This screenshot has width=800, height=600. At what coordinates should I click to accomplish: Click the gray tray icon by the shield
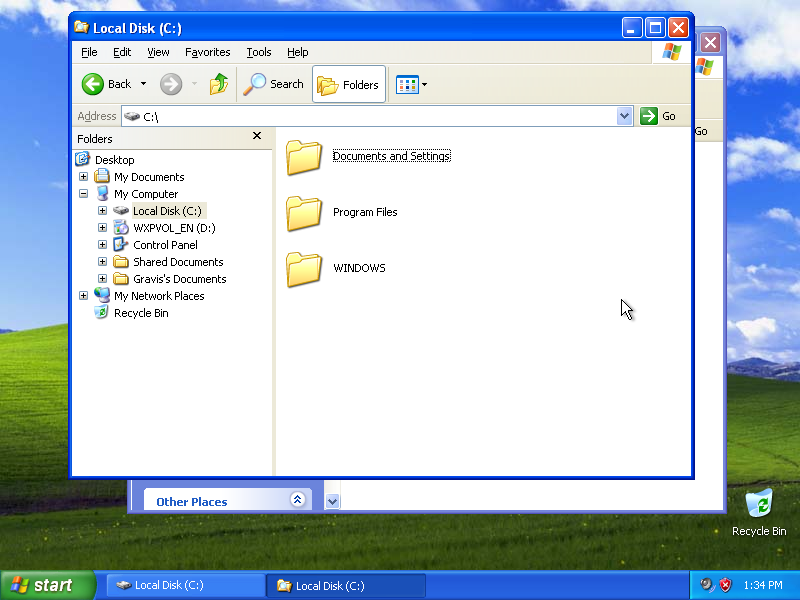click(707, 585)
